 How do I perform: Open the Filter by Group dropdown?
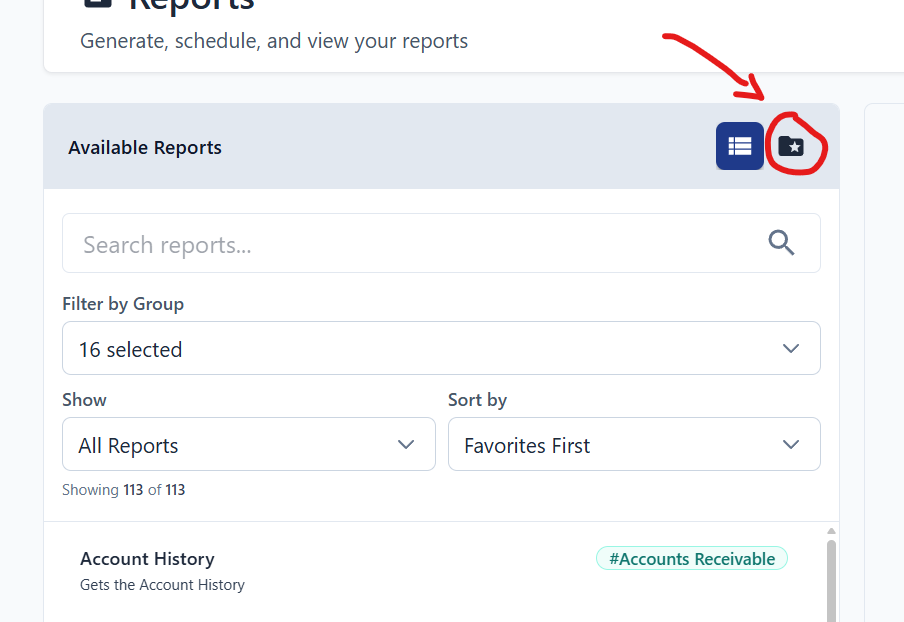[x=441, y=348]
